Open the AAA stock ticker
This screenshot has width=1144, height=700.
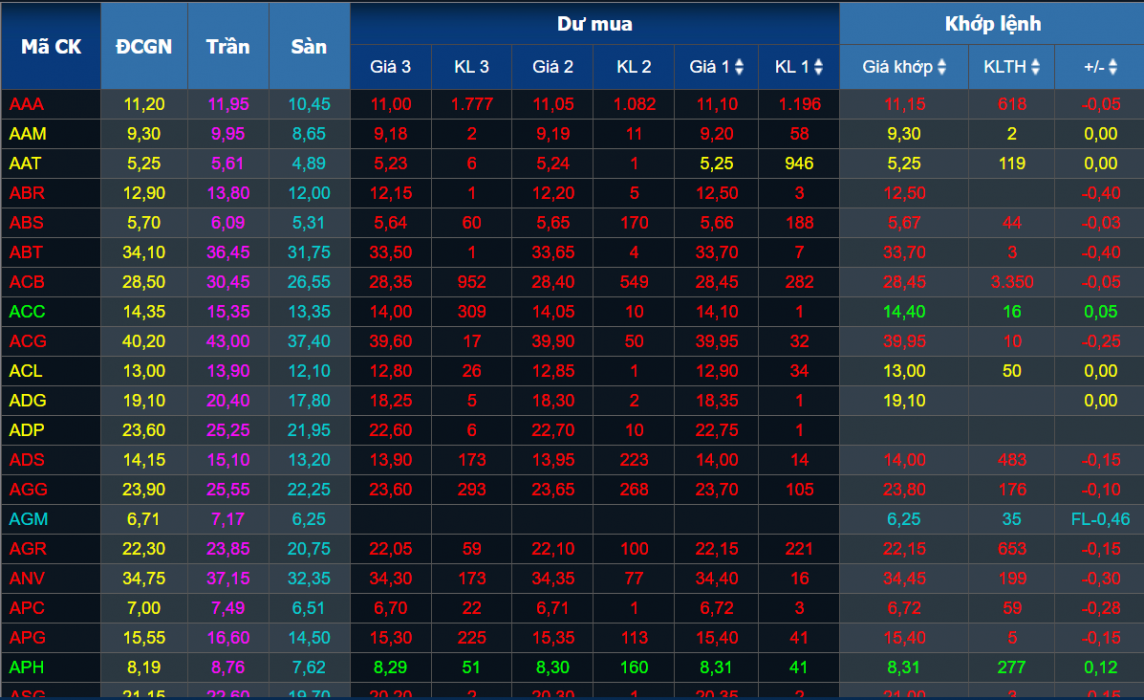click(x=27, y=104)
